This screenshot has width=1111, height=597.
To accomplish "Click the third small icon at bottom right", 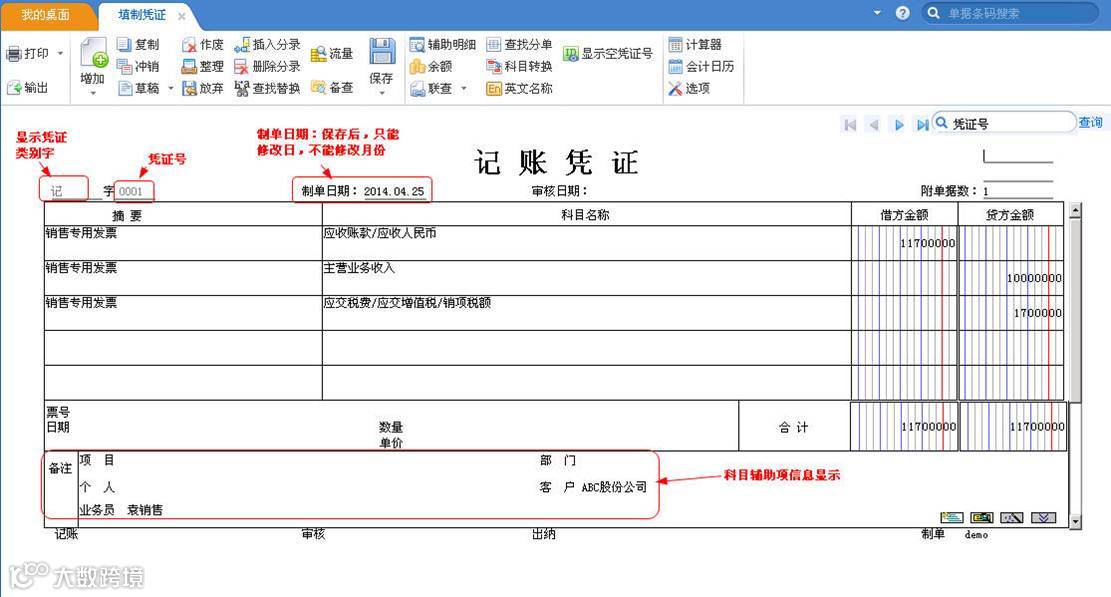I will point(1011,518).
